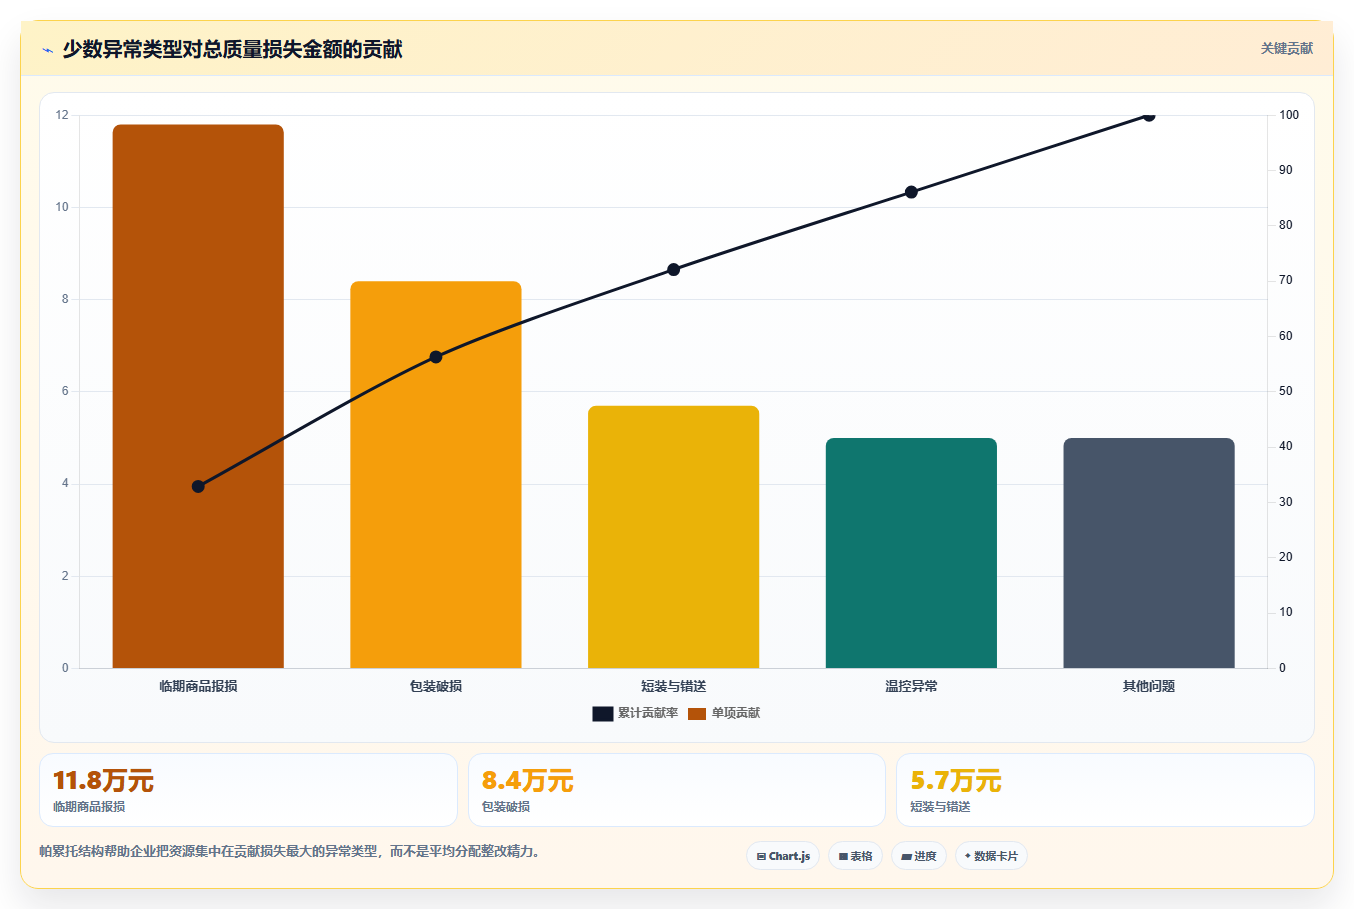Viewport: 1354px width, 909px height.
Task: Click the right axis value 100
Action: [1289, 115]
